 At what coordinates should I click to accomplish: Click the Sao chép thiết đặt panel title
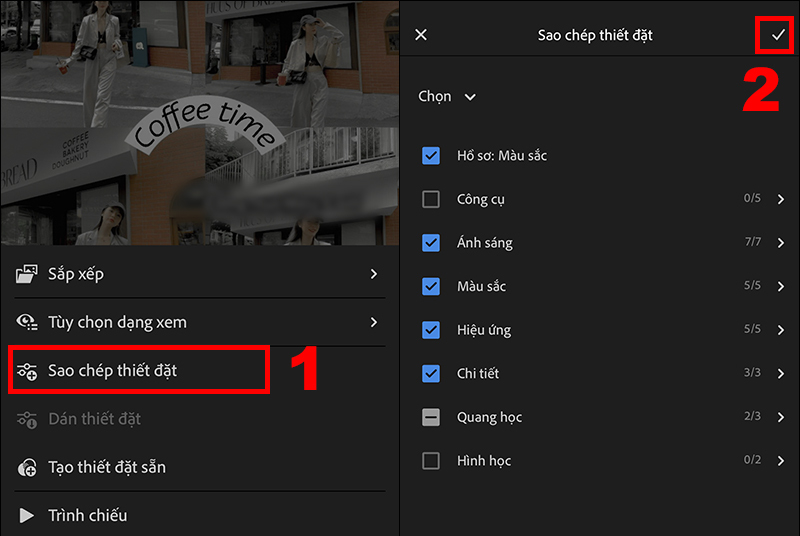595,35
